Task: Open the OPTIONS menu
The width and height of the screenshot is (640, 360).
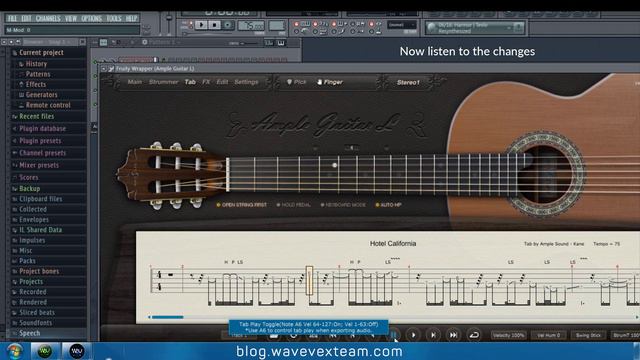Action: pos(91,18)
